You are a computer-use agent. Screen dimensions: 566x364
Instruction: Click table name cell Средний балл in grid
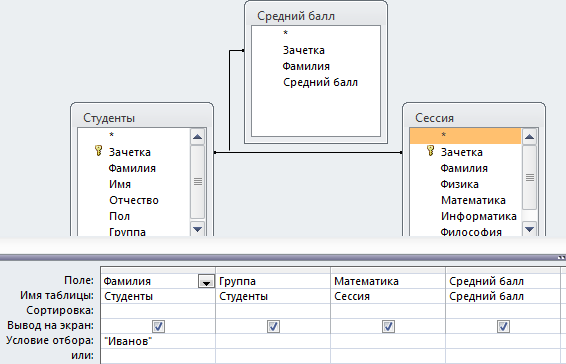pyautogui.click(x=503, y=296)
